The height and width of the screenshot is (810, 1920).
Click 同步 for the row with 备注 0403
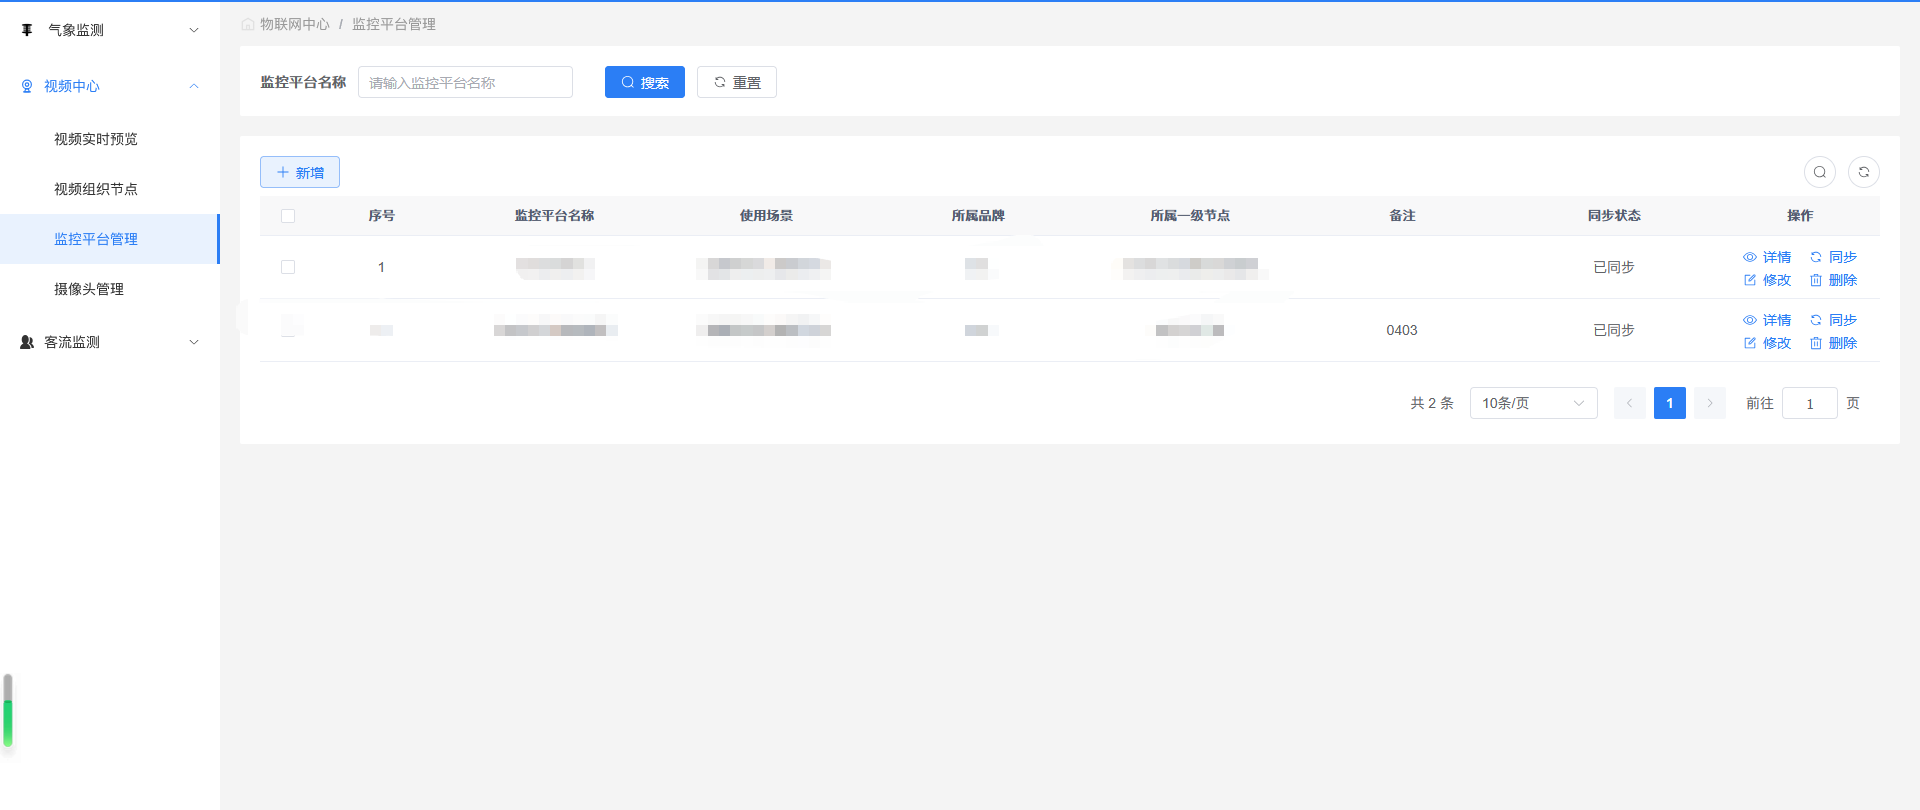coord(1833,320)
